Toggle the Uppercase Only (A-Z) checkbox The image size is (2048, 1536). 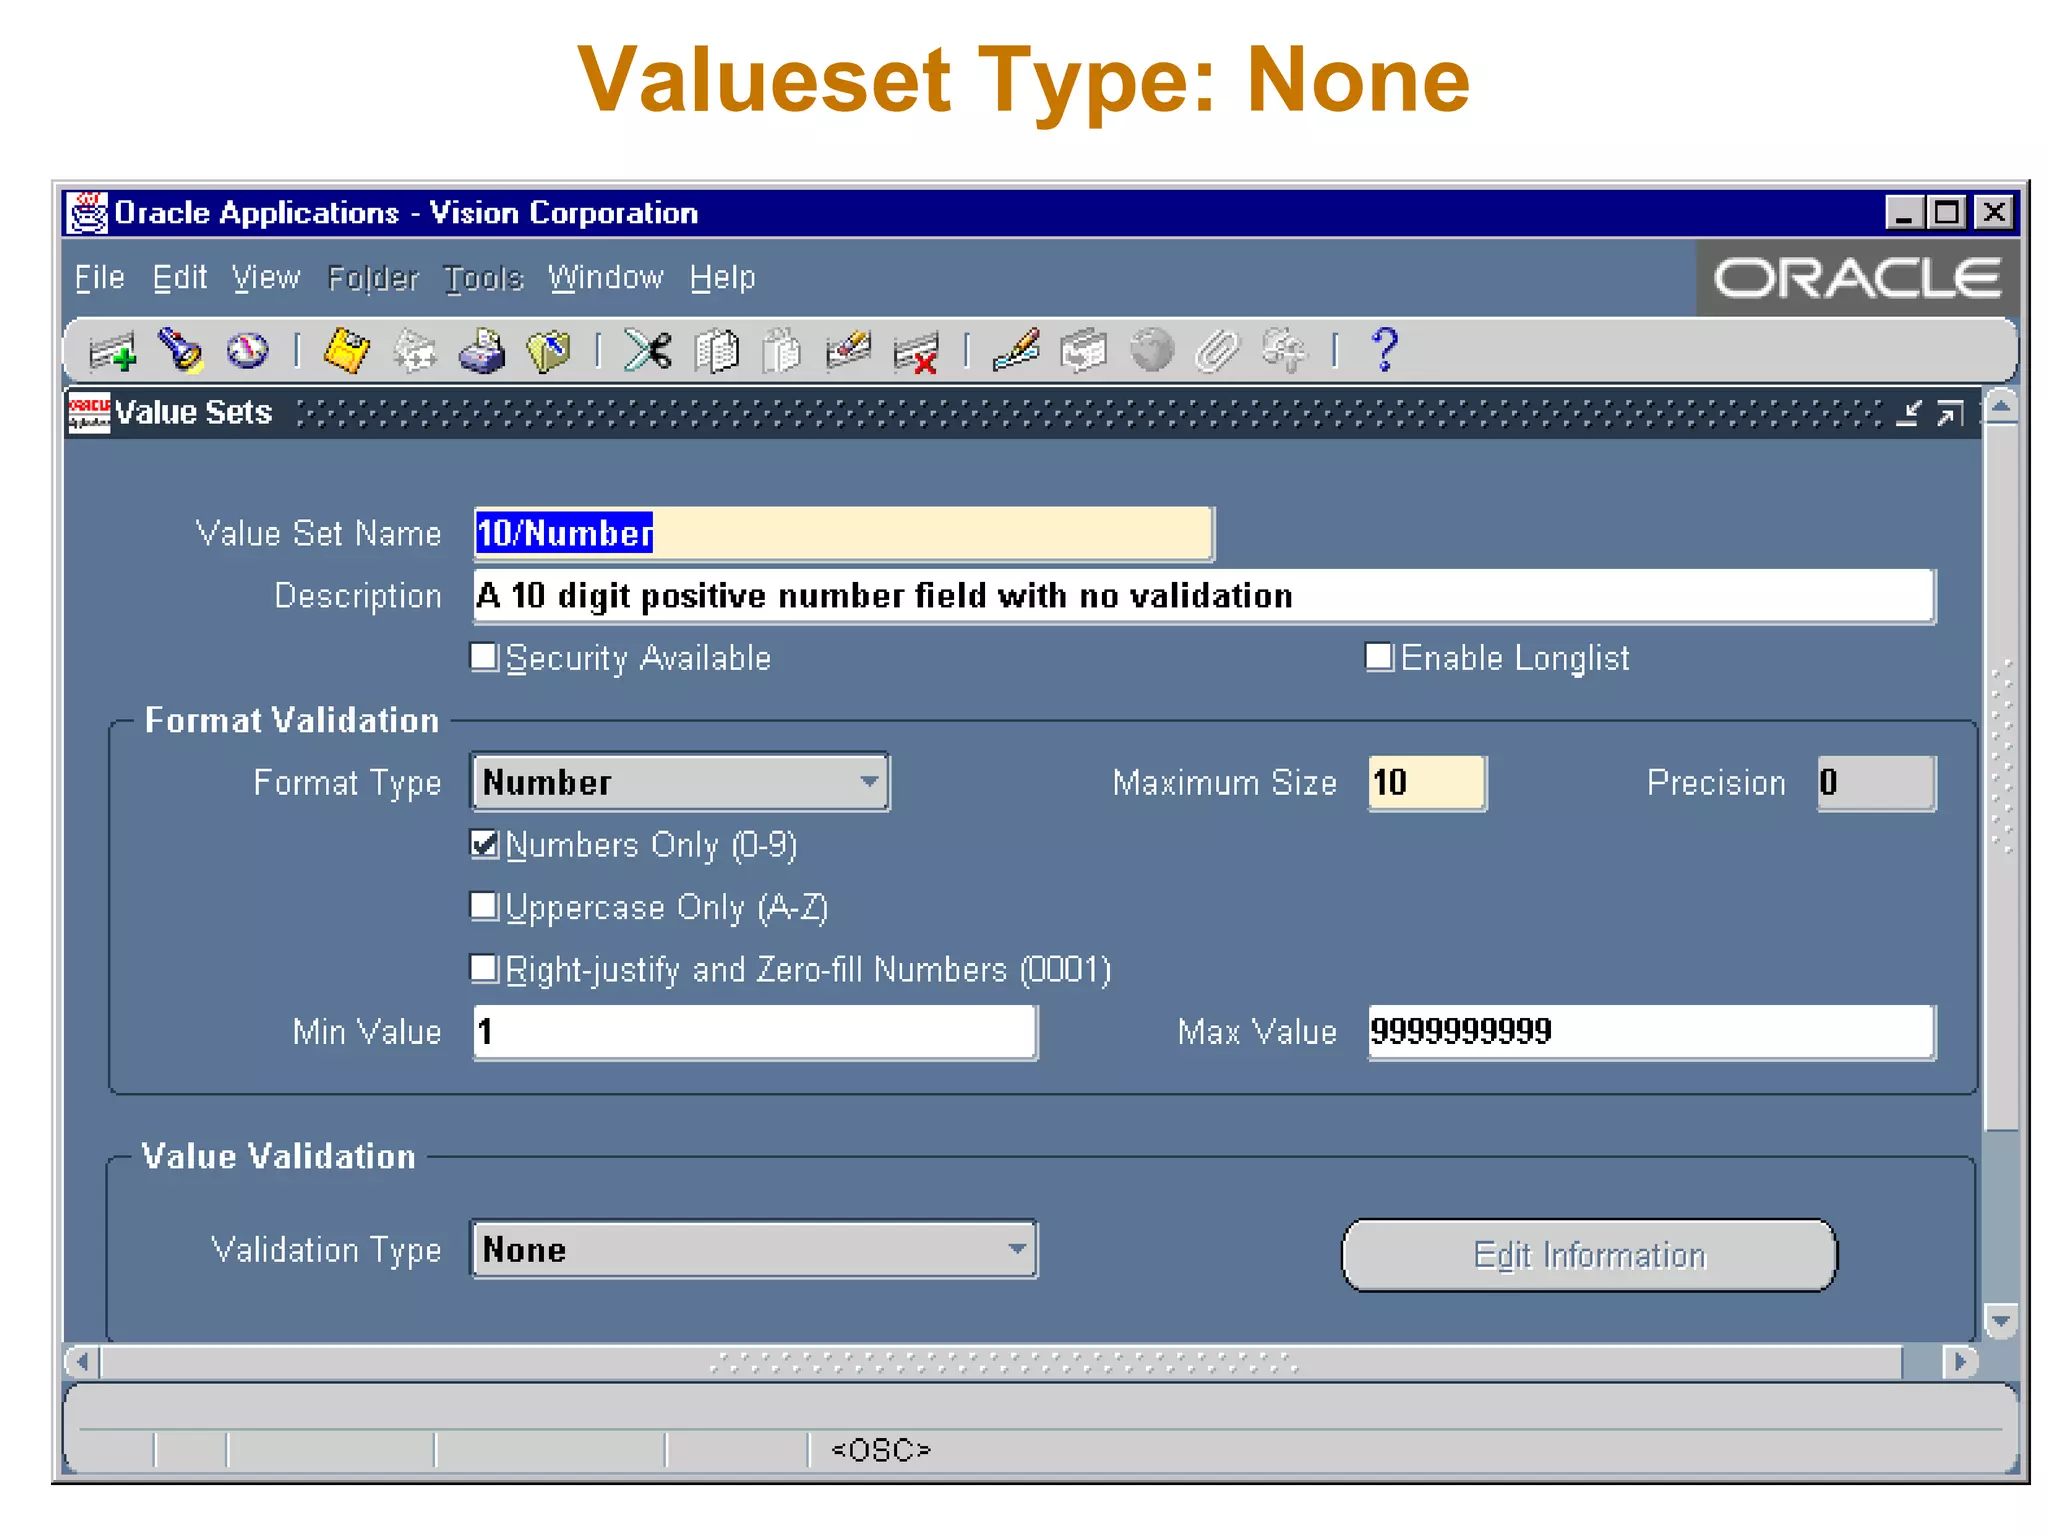tap(484, 906)
